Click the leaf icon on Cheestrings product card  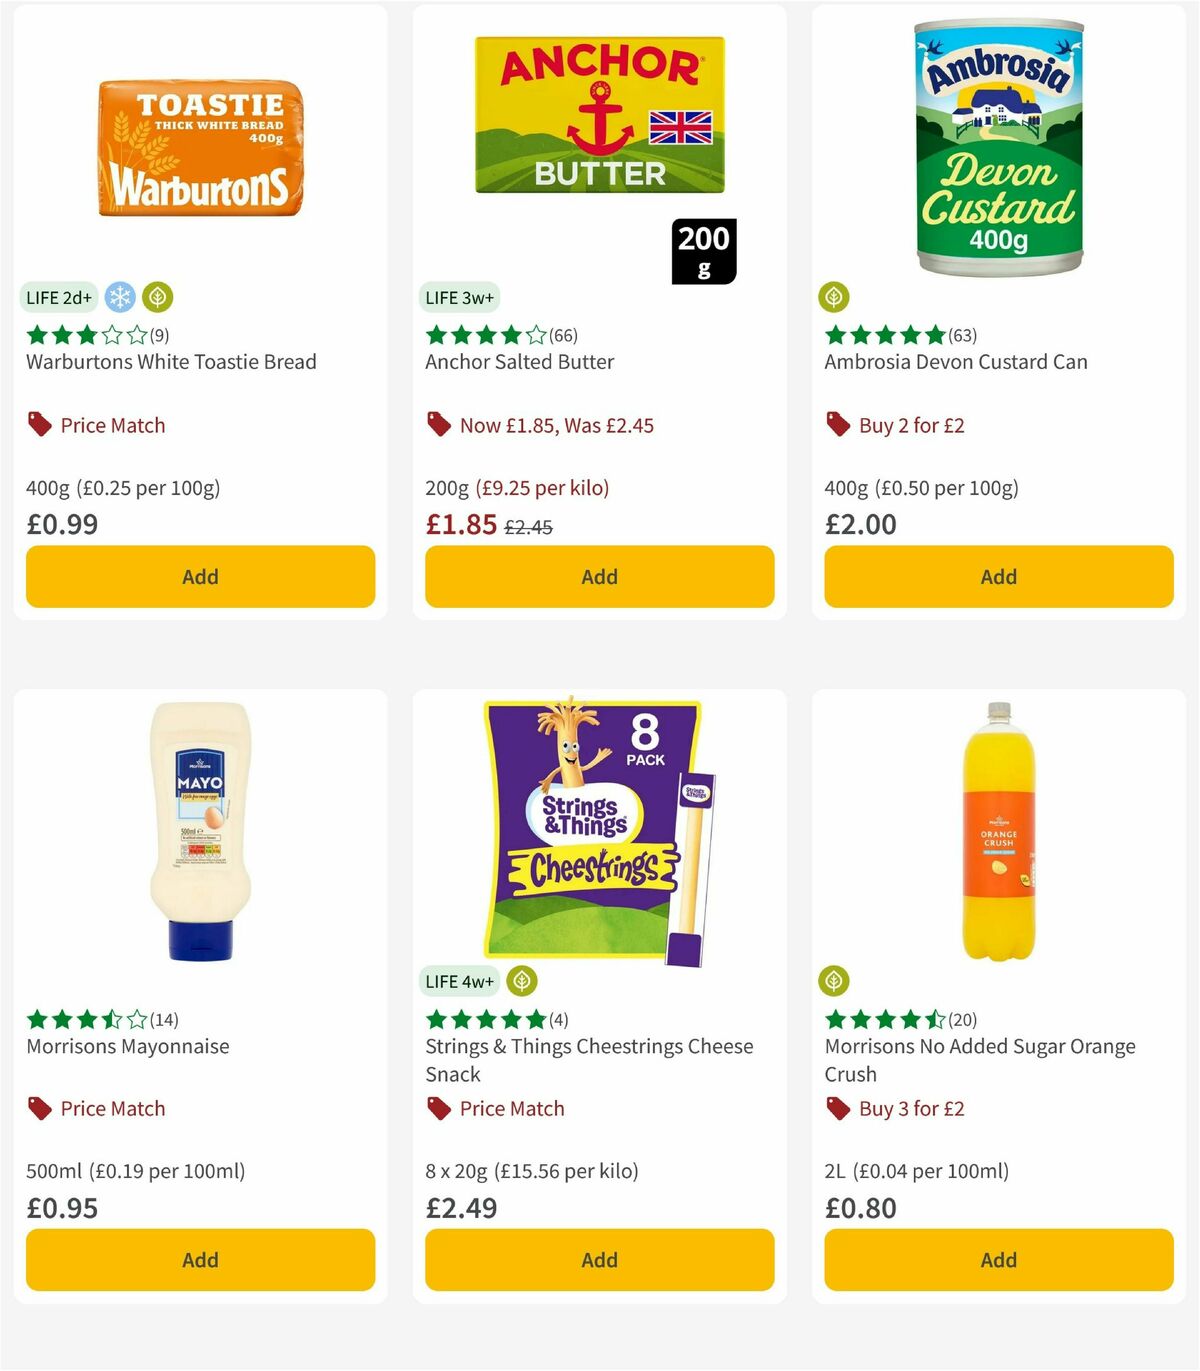pyautogui.click(x=523, y=981)
